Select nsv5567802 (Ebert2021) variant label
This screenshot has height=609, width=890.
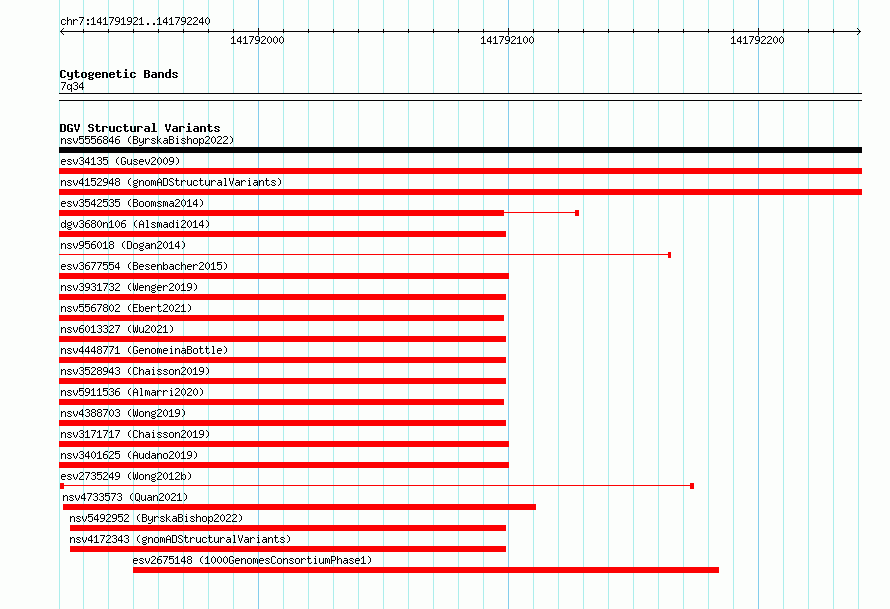coord(126,308)
